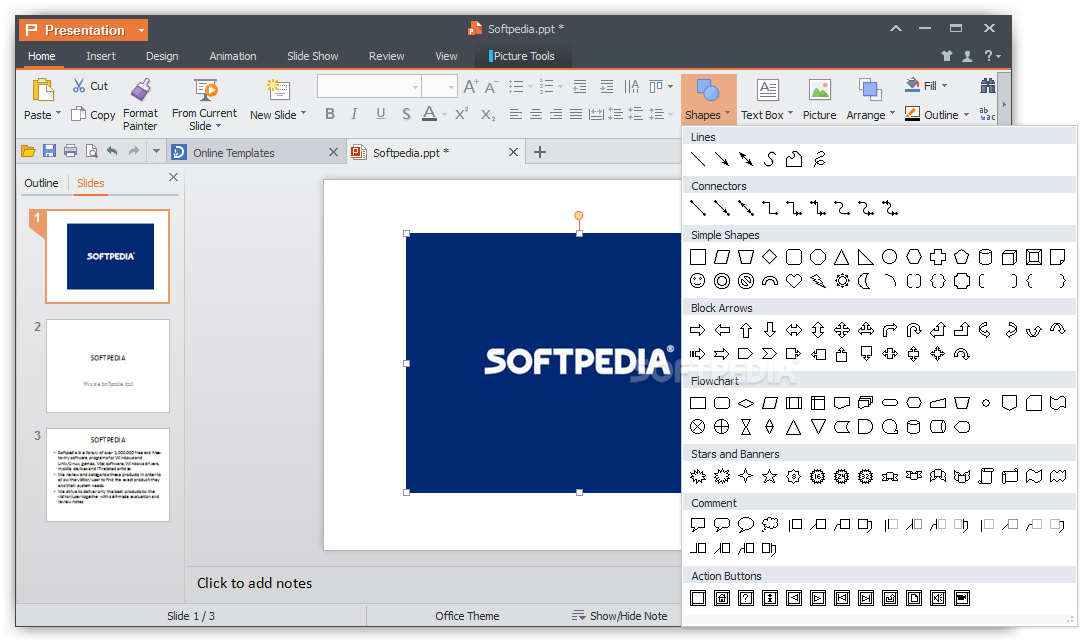
Task: Select the freeform curve line shape
Action: (769, 159)
